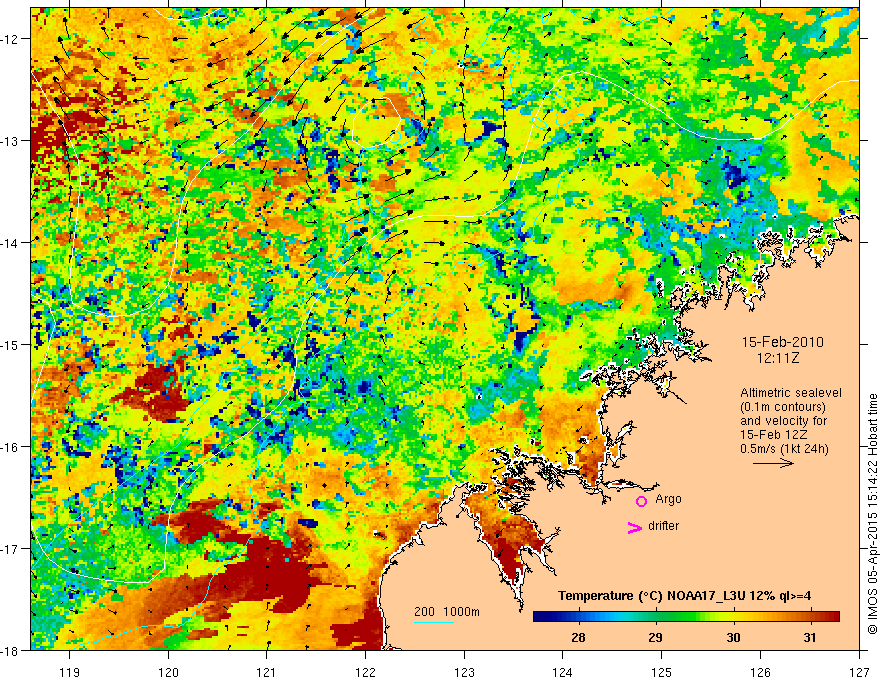Image resolution: width=880 pixels, height=680 pixels.
Task: Click the longitude label 125
Action: [662, 672]
